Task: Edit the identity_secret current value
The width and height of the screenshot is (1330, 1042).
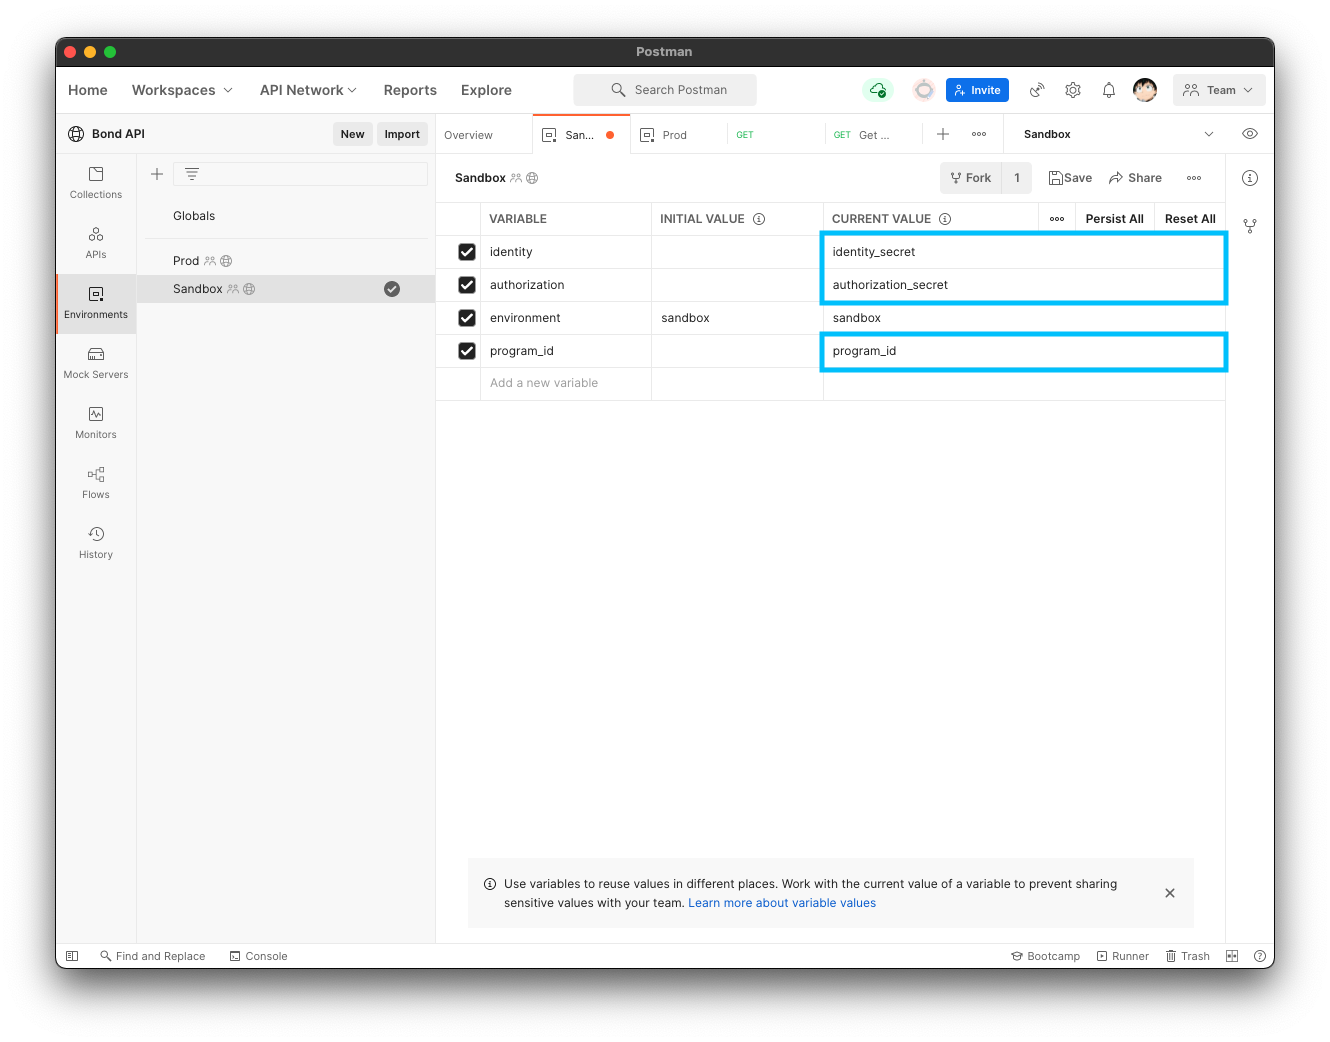Action: (1023, 252)
